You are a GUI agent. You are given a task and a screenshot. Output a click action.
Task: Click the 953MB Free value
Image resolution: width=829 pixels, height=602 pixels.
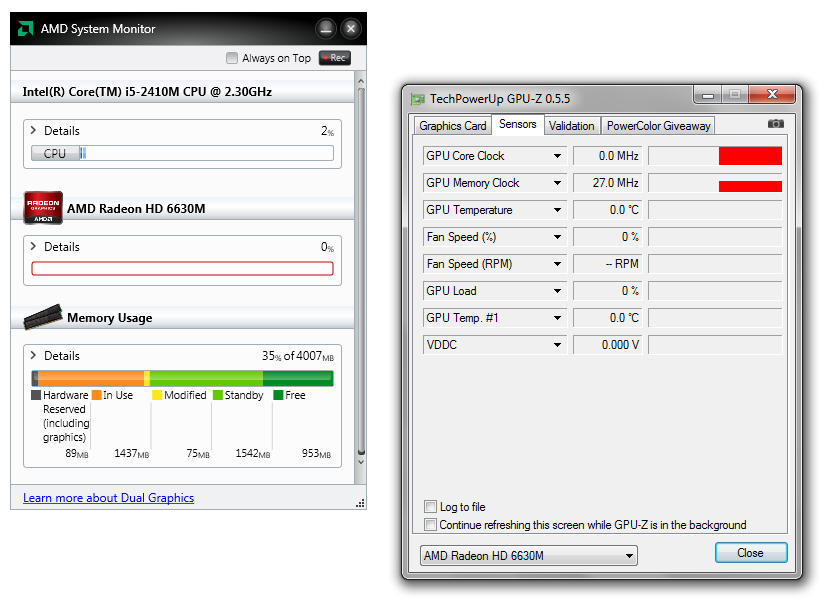point(316,453)
